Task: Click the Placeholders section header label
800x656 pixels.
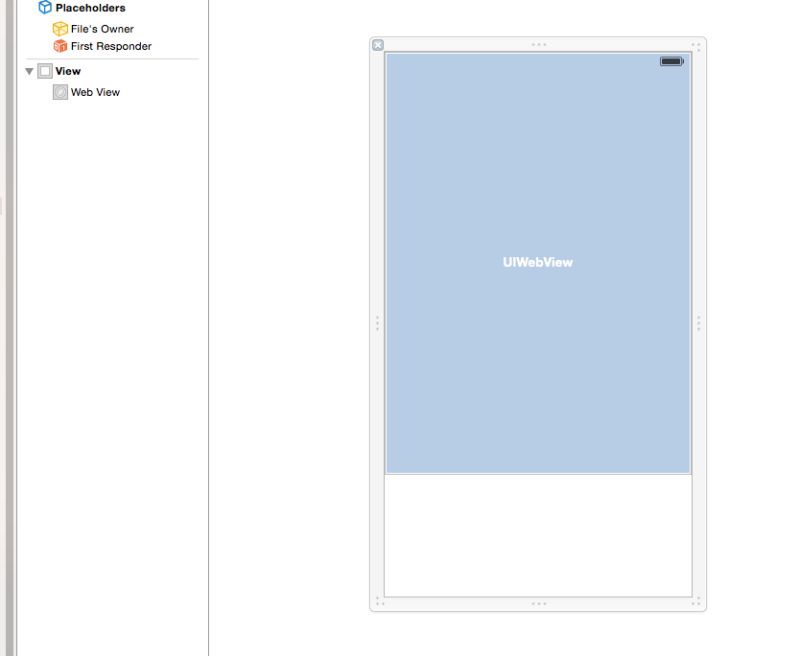Action: (x=92, y=7)
